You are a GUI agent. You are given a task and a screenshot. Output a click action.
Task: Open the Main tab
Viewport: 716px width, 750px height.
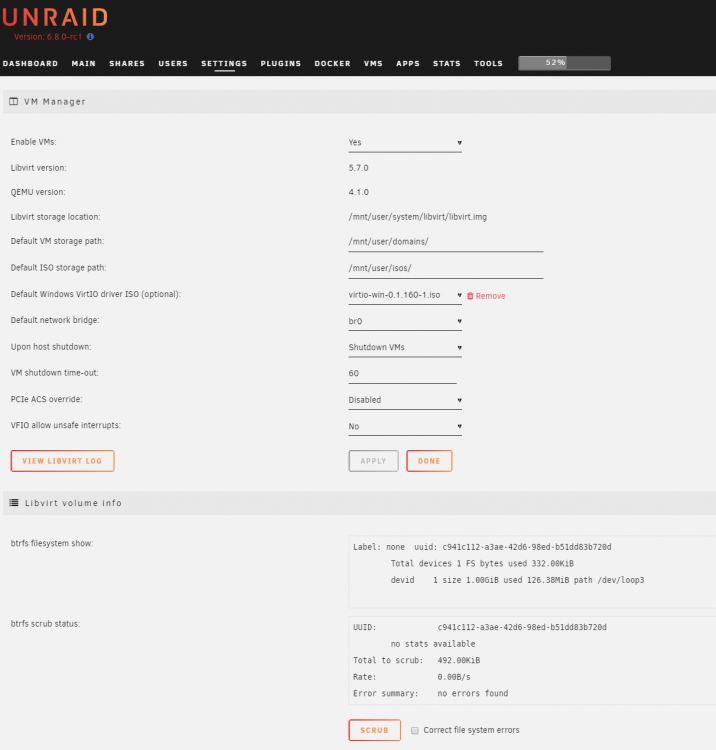pyautogui.click(x=84, y=64)
